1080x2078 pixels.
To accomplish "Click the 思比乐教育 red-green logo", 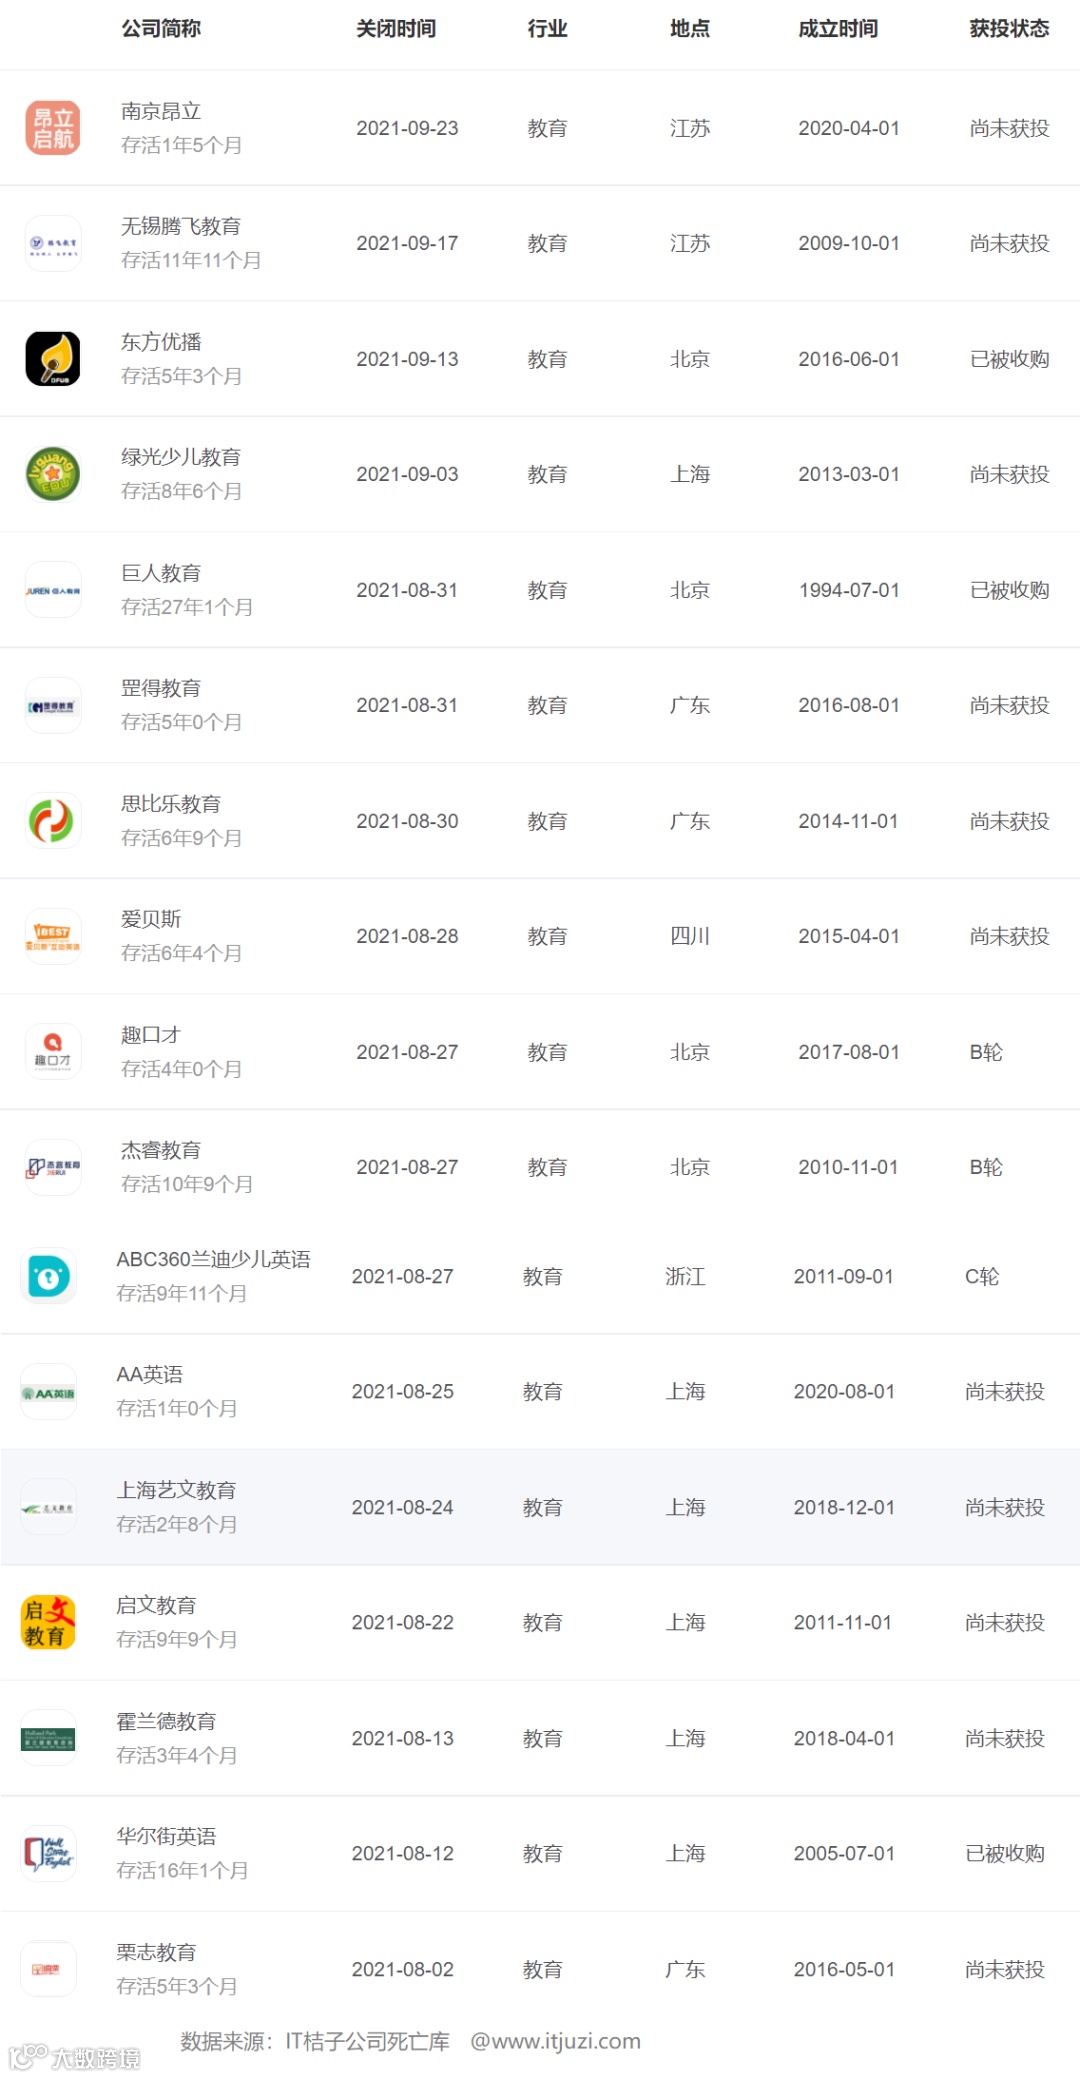I will point(53,821).
